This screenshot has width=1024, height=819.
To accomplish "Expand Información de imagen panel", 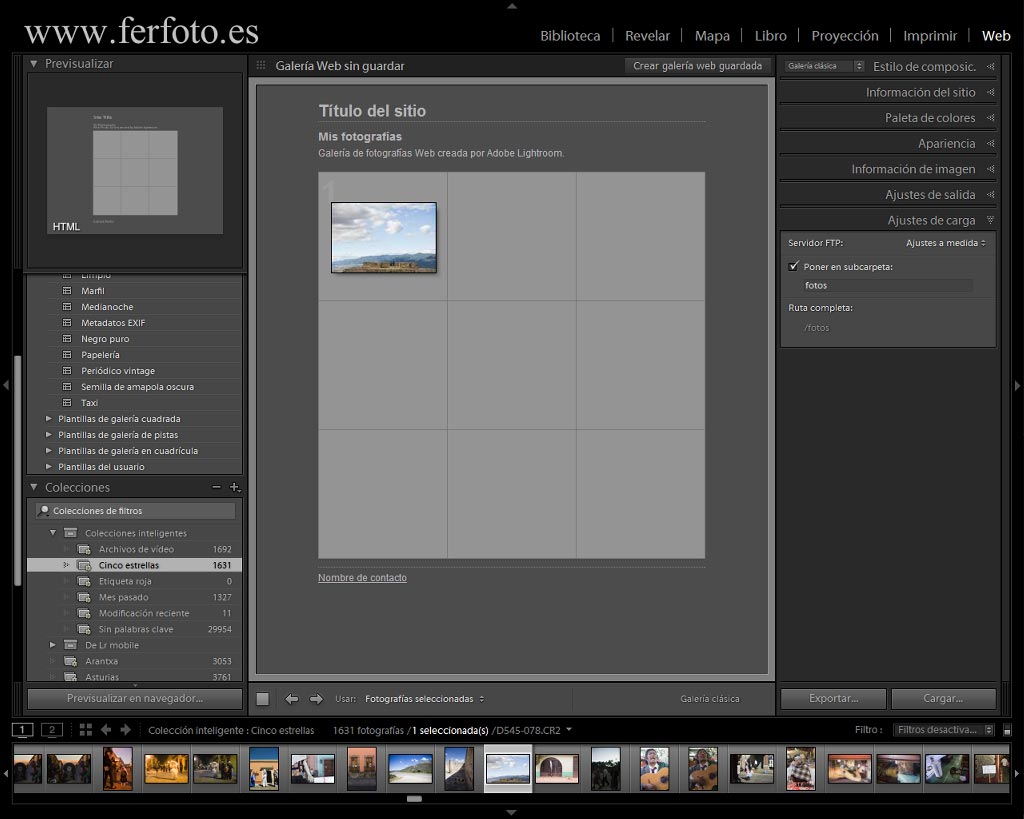I will click(x=991, y=169).
